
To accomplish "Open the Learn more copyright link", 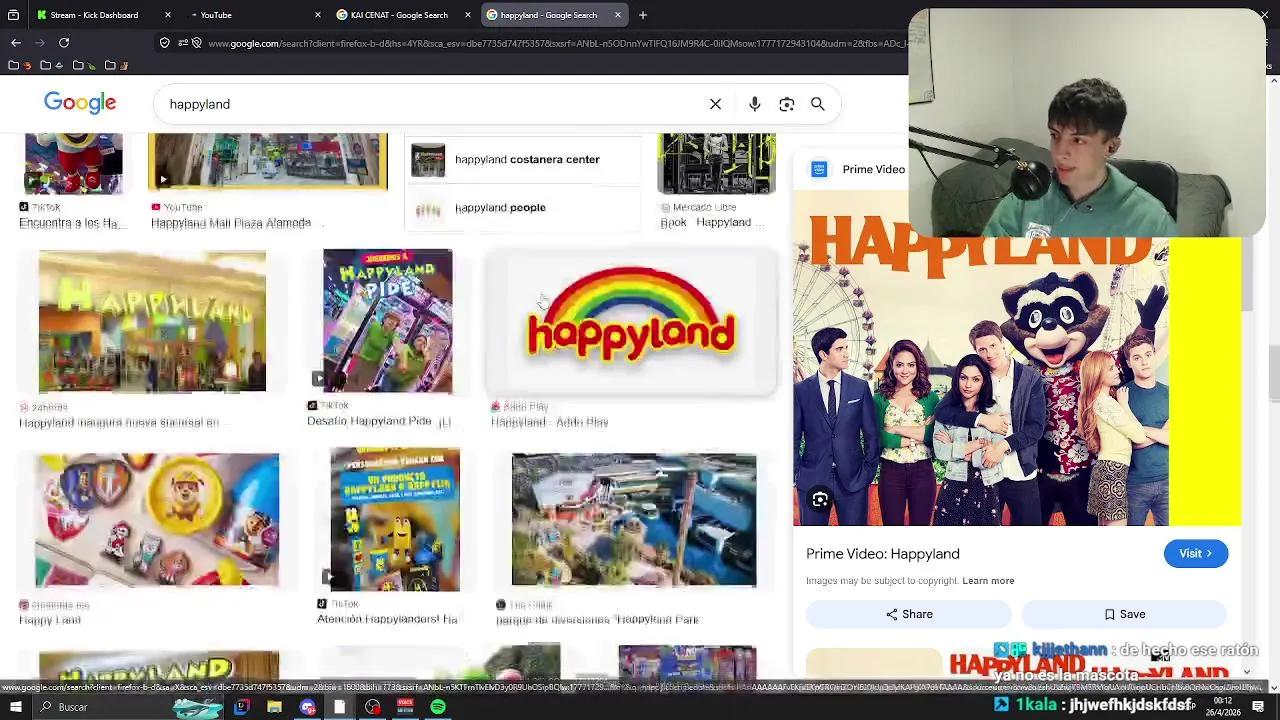I will click(x=988, y=580).
